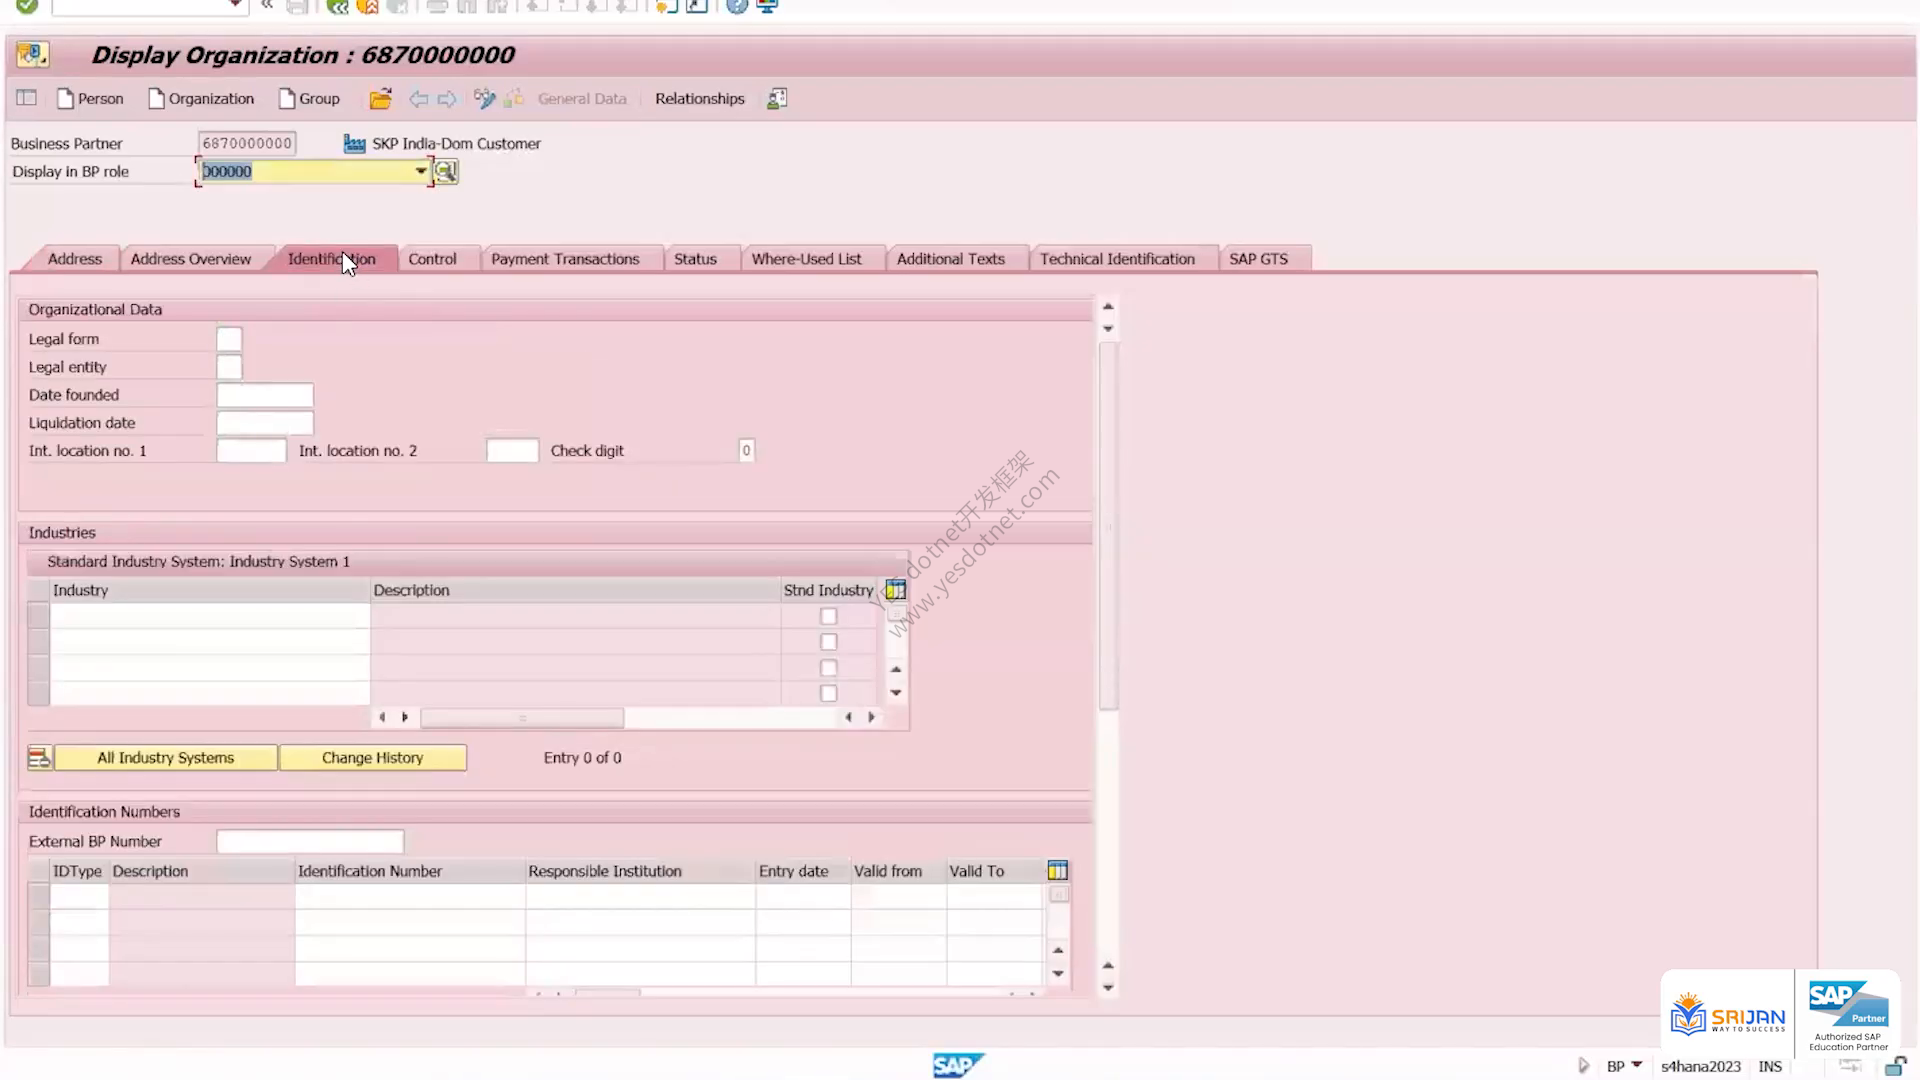This screenshot has height=1080, width=1920.
Task: Click the Date founded field
Action: coord(265,395)
